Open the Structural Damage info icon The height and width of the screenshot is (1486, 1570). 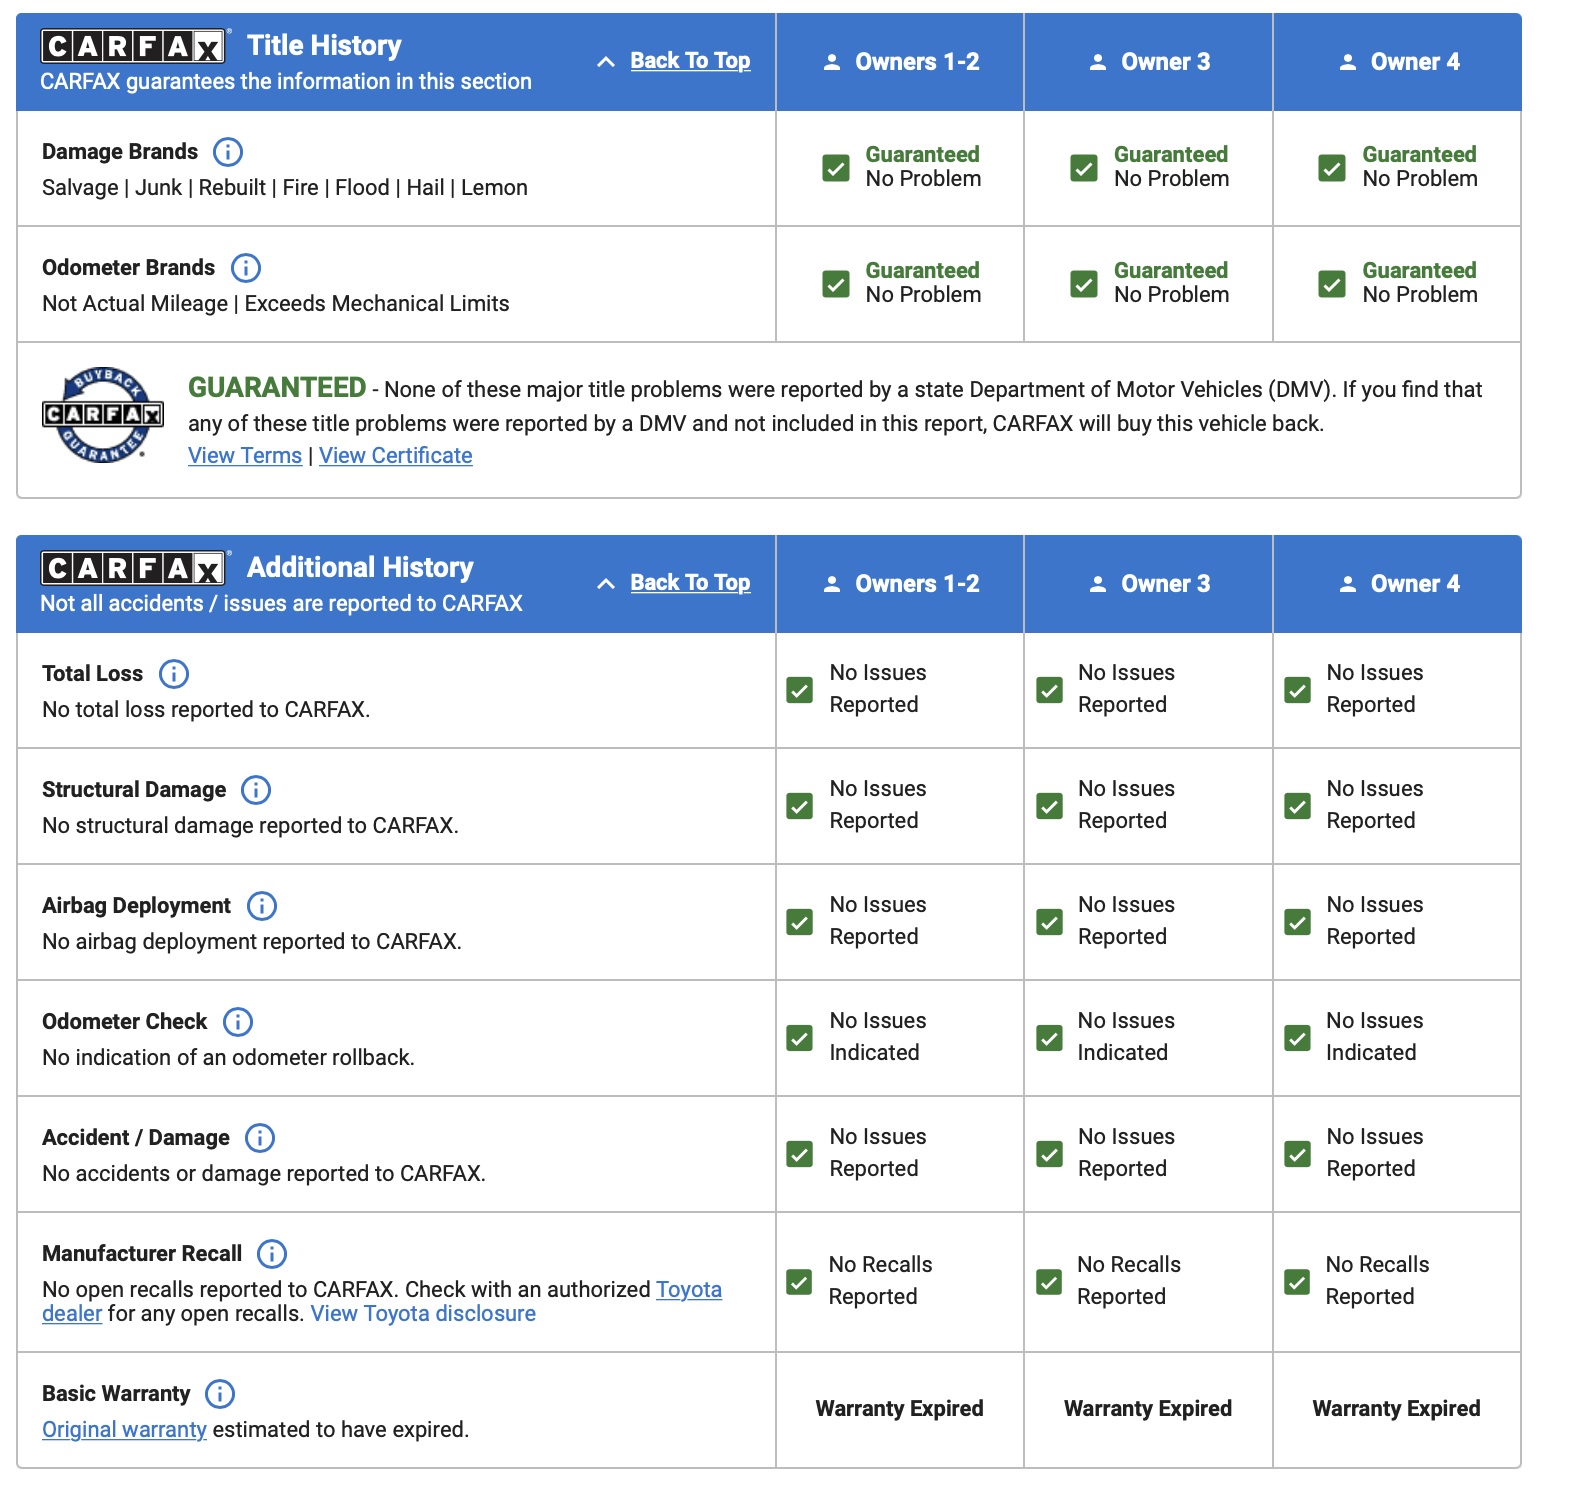[256, 790]
